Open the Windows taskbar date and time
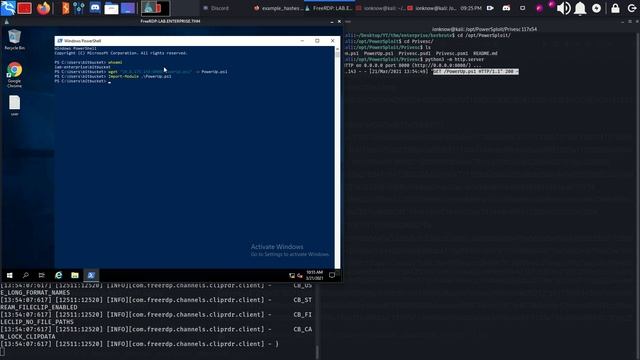Viewport: 640px width, 360px height. point(314,275)
